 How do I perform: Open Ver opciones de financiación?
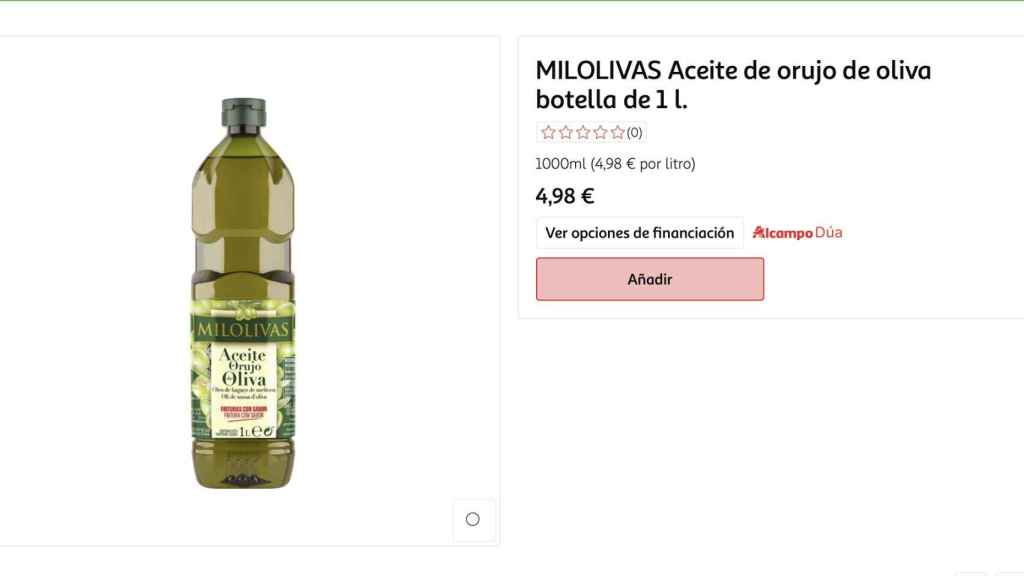639,232
